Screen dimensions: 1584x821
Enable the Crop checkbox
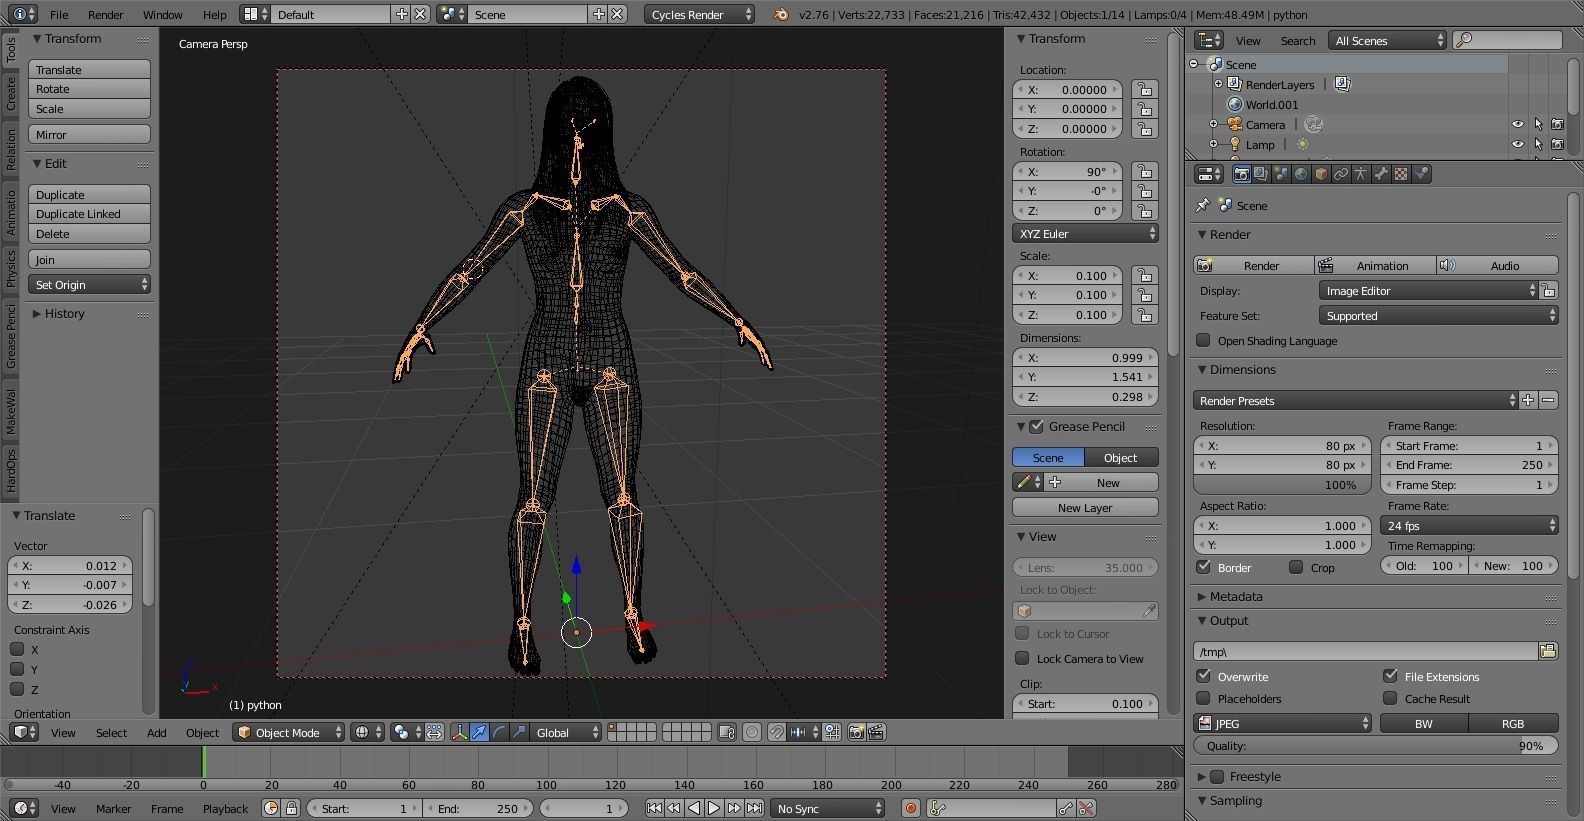pos(1296,567)
